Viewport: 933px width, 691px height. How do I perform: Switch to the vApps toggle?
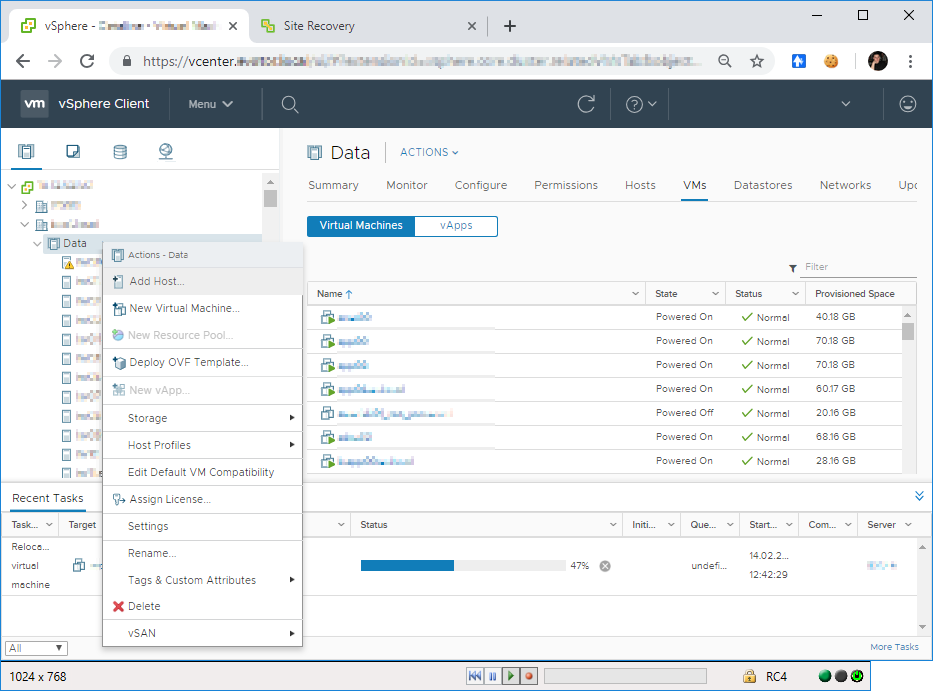click(x=456, y=226)
